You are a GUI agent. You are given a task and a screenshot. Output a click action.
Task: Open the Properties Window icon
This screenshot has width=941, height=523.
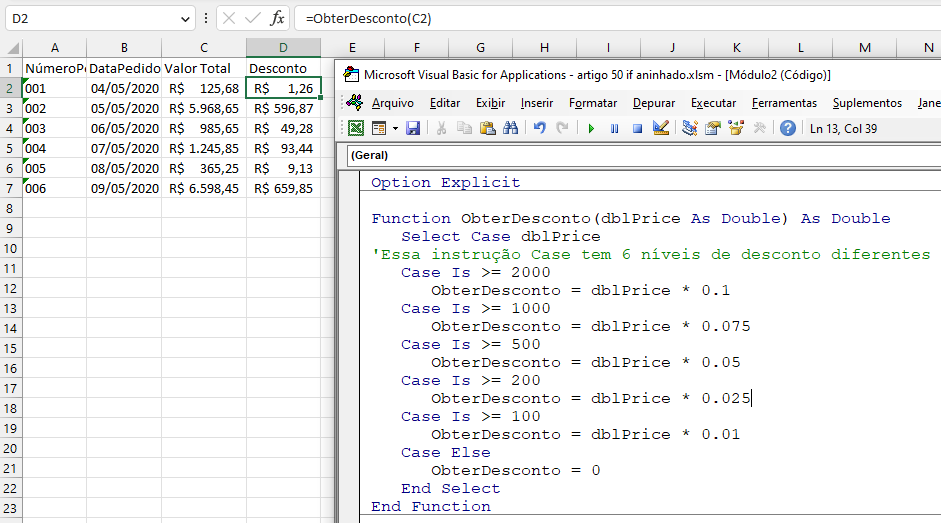(712, 128)
